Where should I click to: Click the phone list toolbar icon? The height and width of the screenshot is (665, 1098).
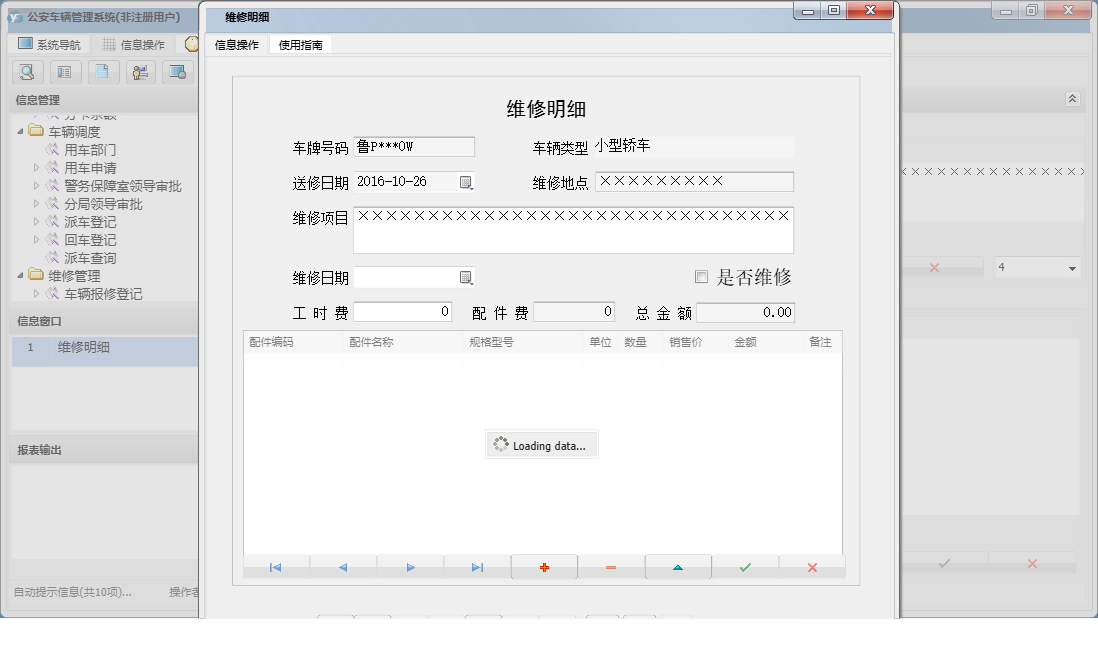(x=64, y=72)
